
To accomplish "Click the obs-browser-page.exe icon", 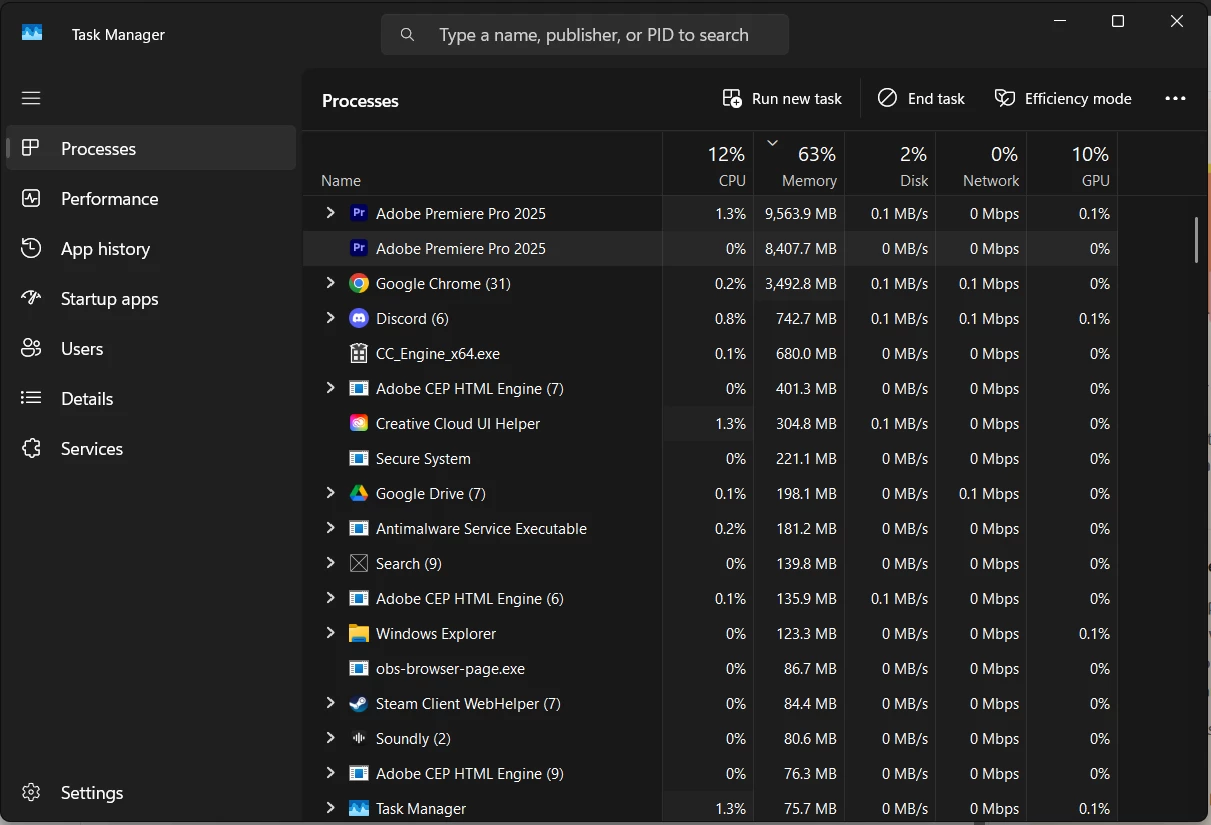I will (x=359, y=668).
